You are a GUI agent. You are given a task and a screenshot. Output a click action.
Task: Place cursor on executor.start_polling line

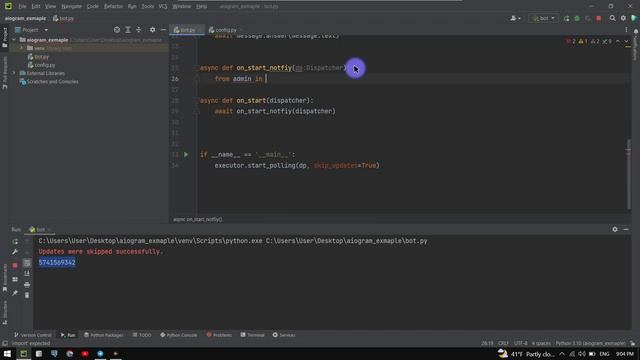(297, 166)
